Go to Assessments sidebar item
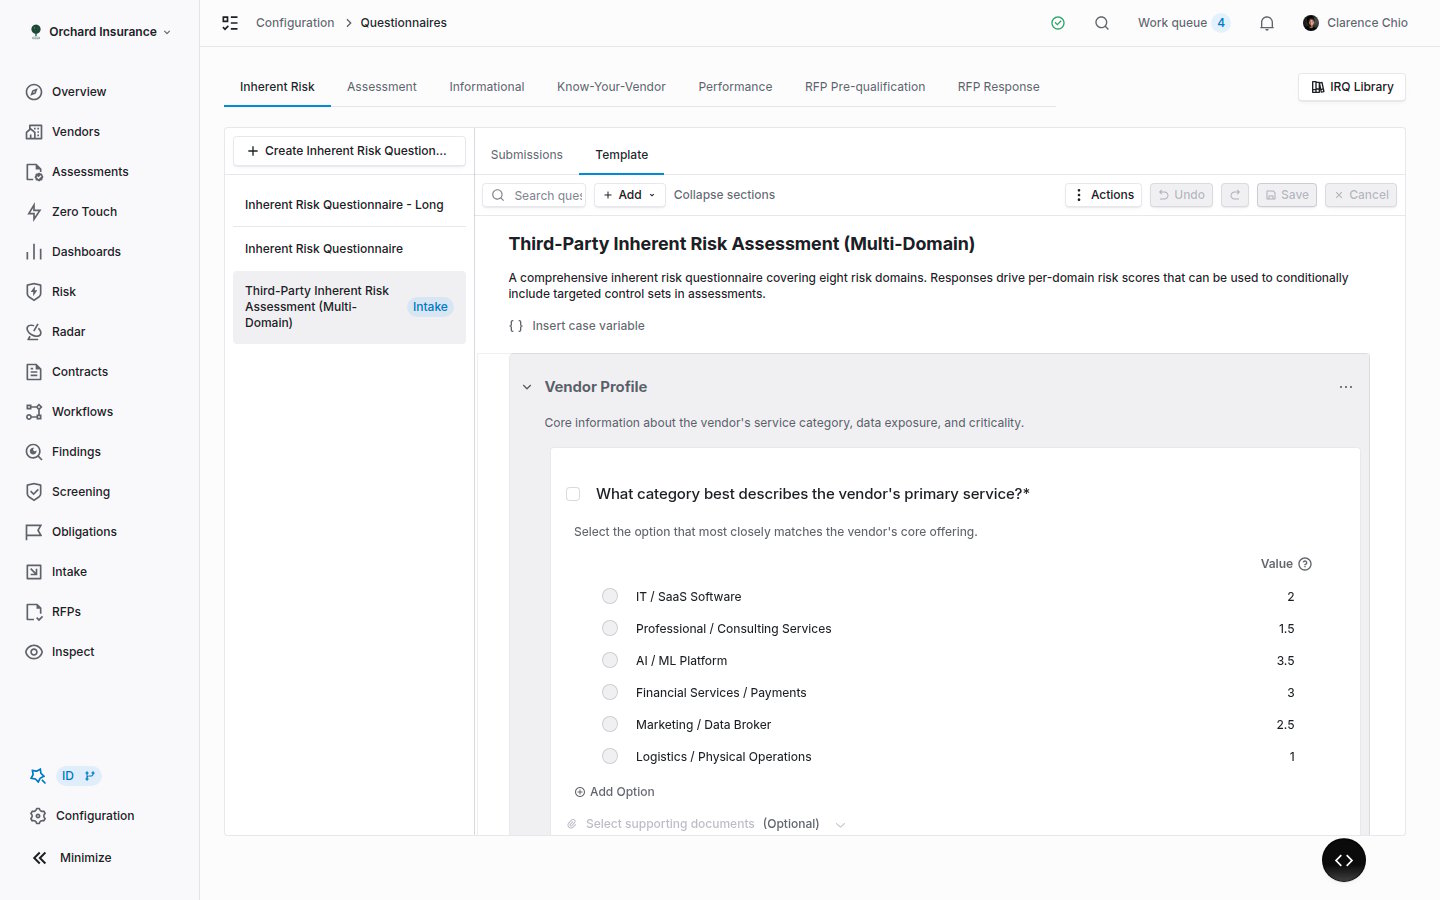This screenshot has height=900, width=1440. (x=89, y=172)
